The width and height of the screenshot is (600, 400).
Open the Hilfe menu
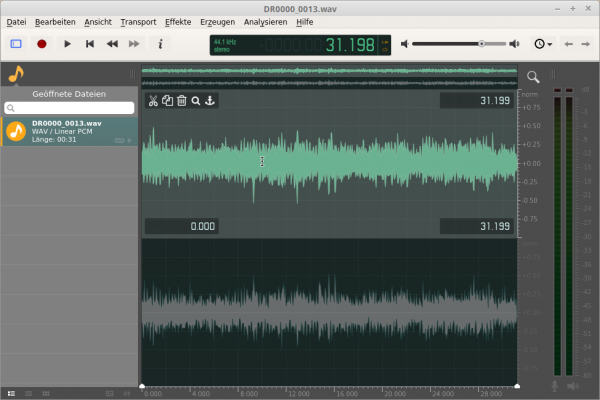[x=305, y=22]
